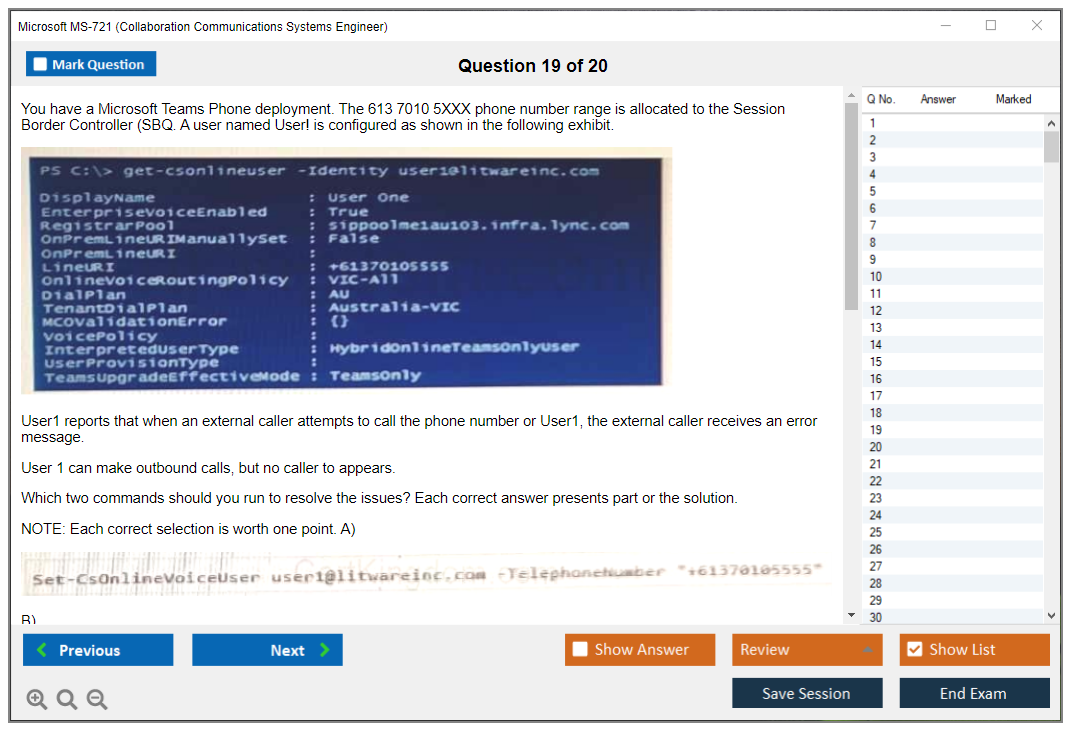The height and width of the screenshot is (735, 1075).
Task: Select question 28 in the list
Action: 954,583
